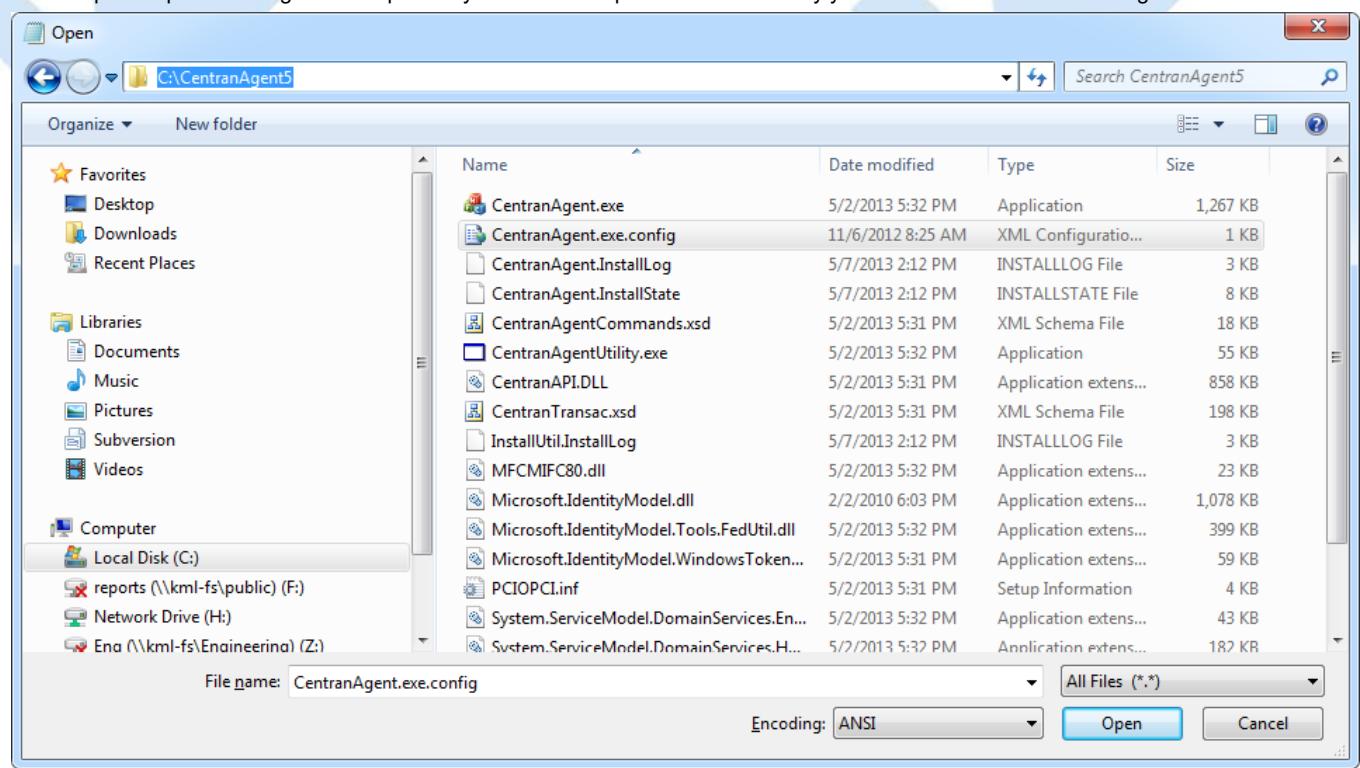Open the Organize dropdown menu
The image size is (1360, 768).
(x=89, y=125)
